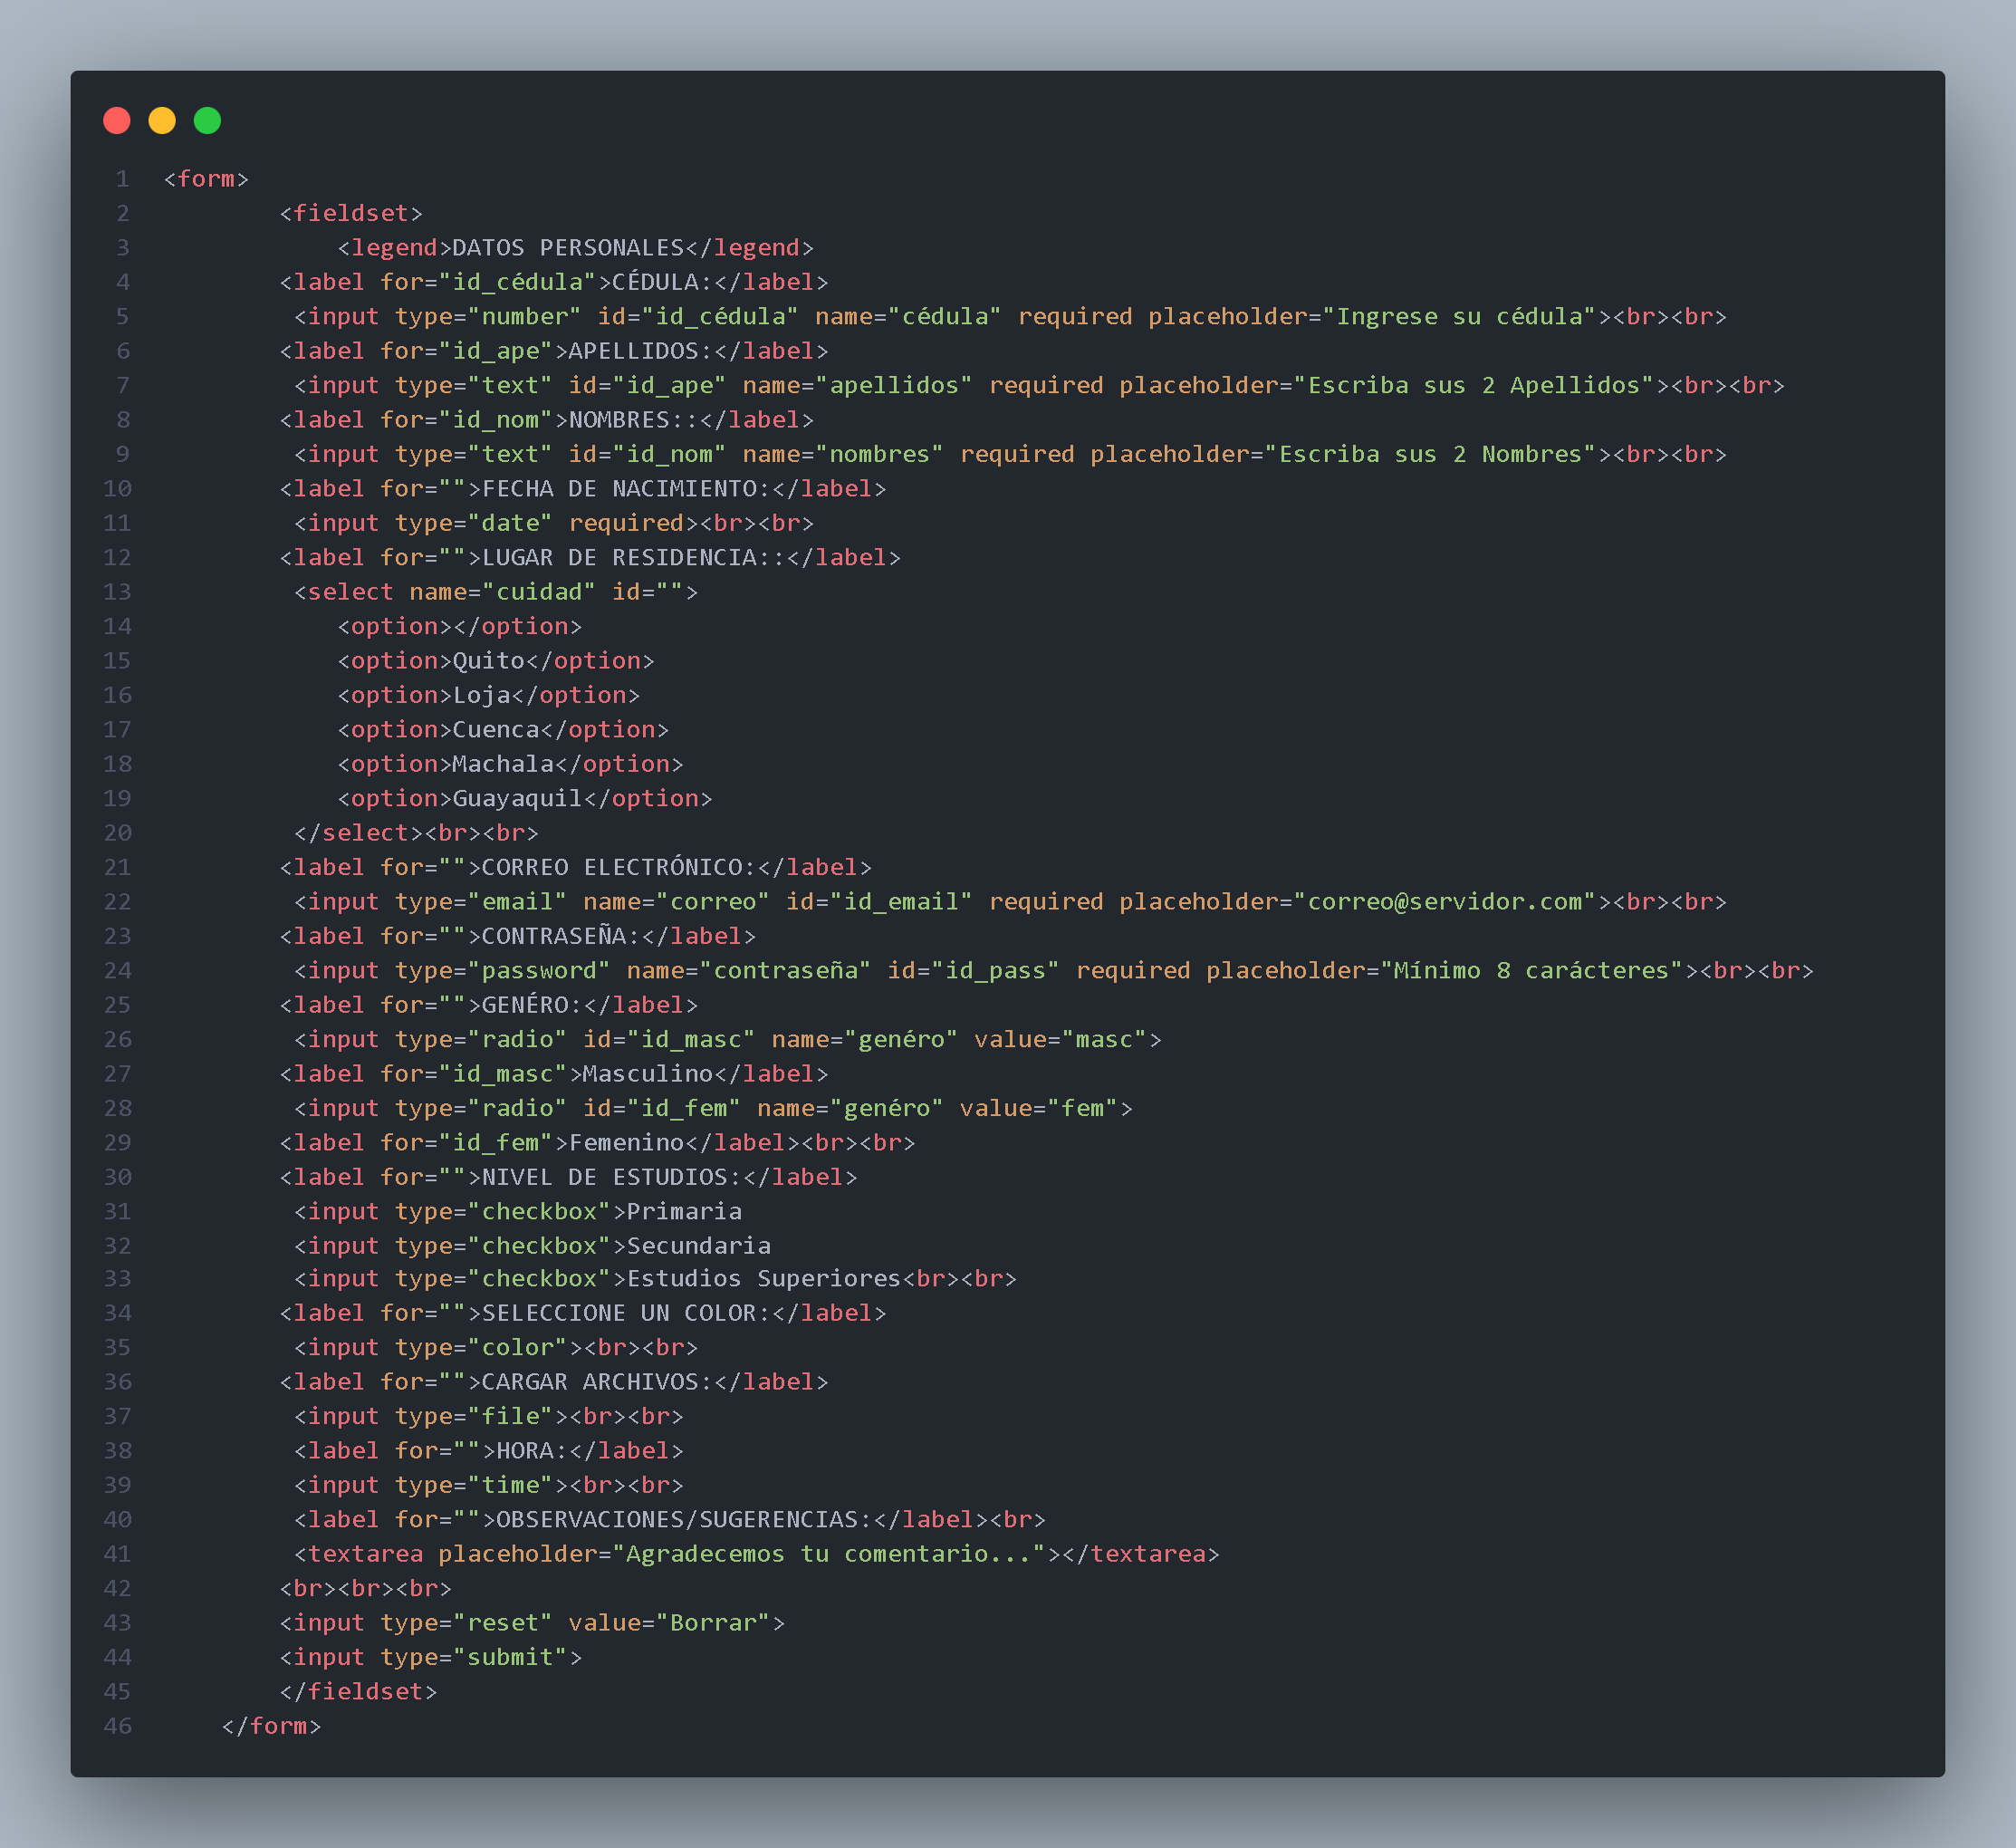Click the input type="color" line

pyautogui.click(x=495, y=1348)
